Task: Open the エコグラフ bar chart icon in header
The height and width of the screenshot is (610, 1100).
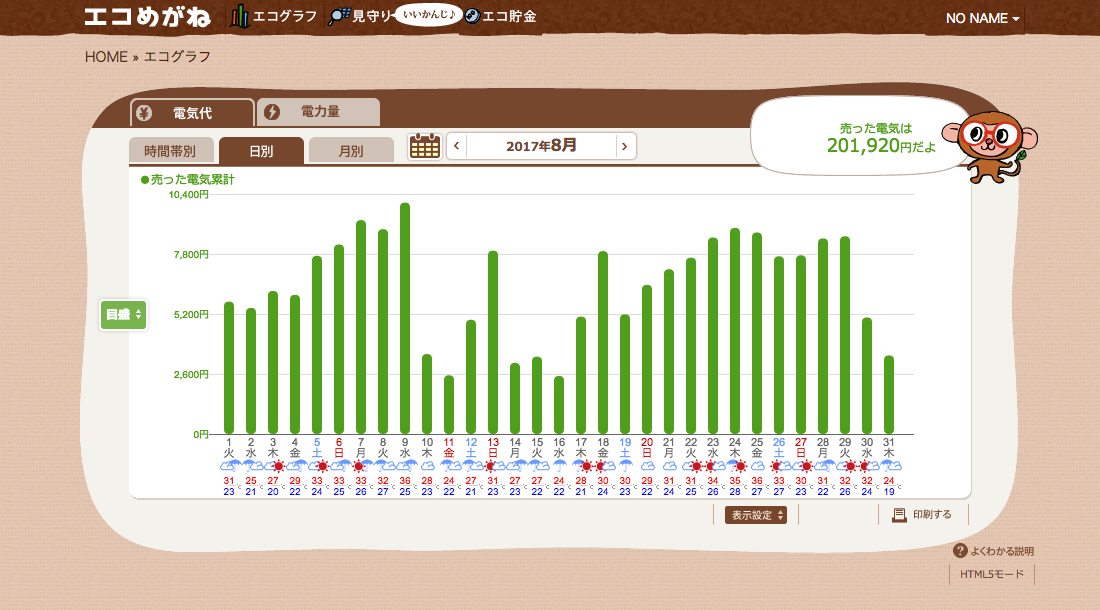Action: click(x=239, y=16)
